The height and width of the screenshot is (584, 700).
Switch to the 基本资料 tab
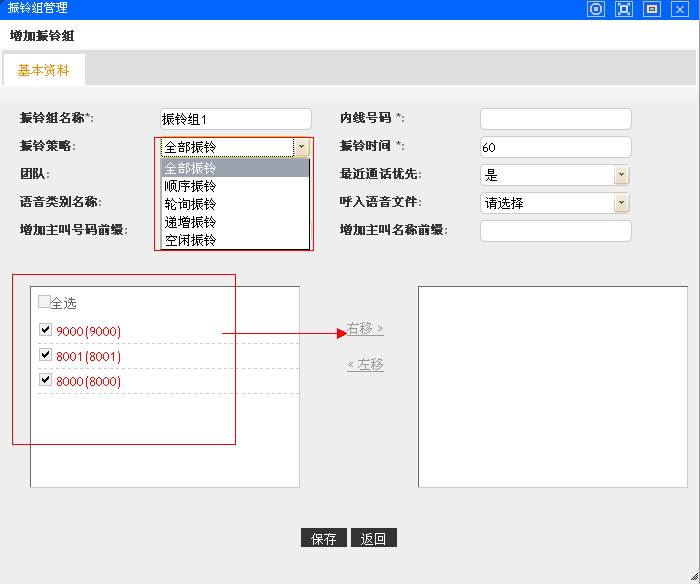[x=44, y=70]
